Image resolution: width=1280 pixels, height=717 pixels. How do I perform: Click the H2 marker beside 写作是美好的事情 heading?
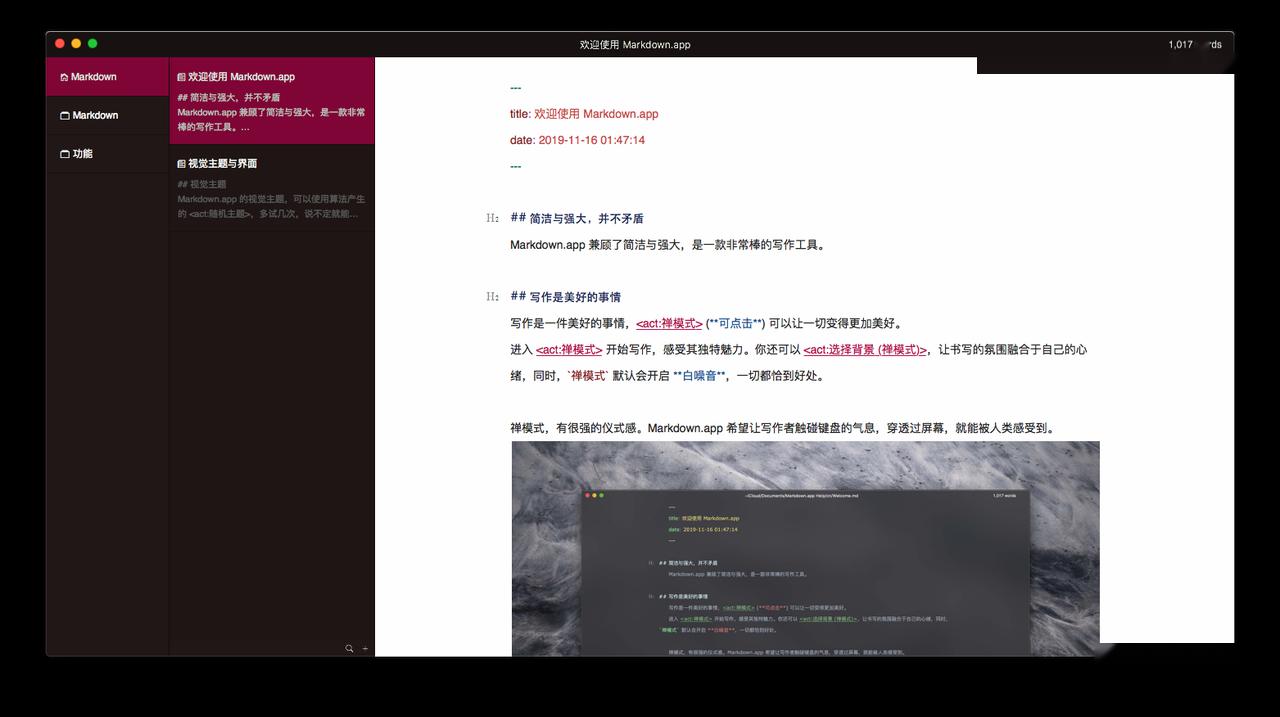click(x=492, y=297)
